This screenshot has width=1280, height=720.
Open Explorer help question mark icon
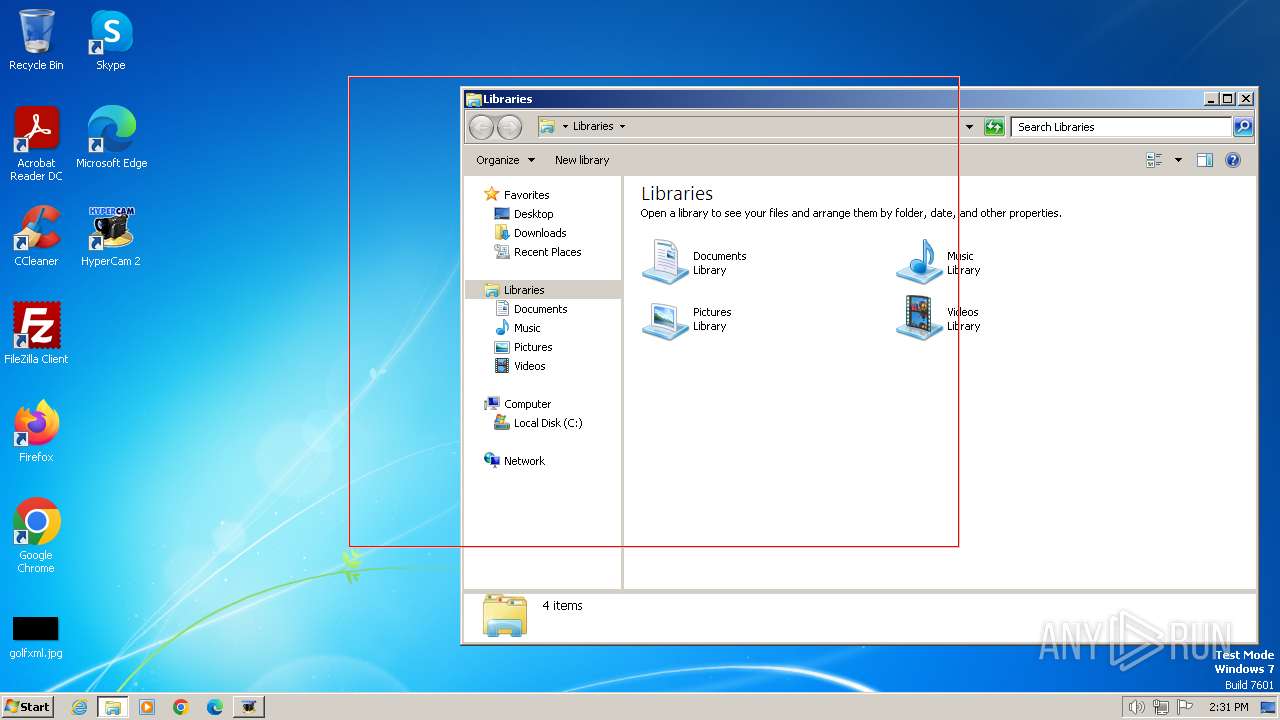click(x=1233, y=160)
